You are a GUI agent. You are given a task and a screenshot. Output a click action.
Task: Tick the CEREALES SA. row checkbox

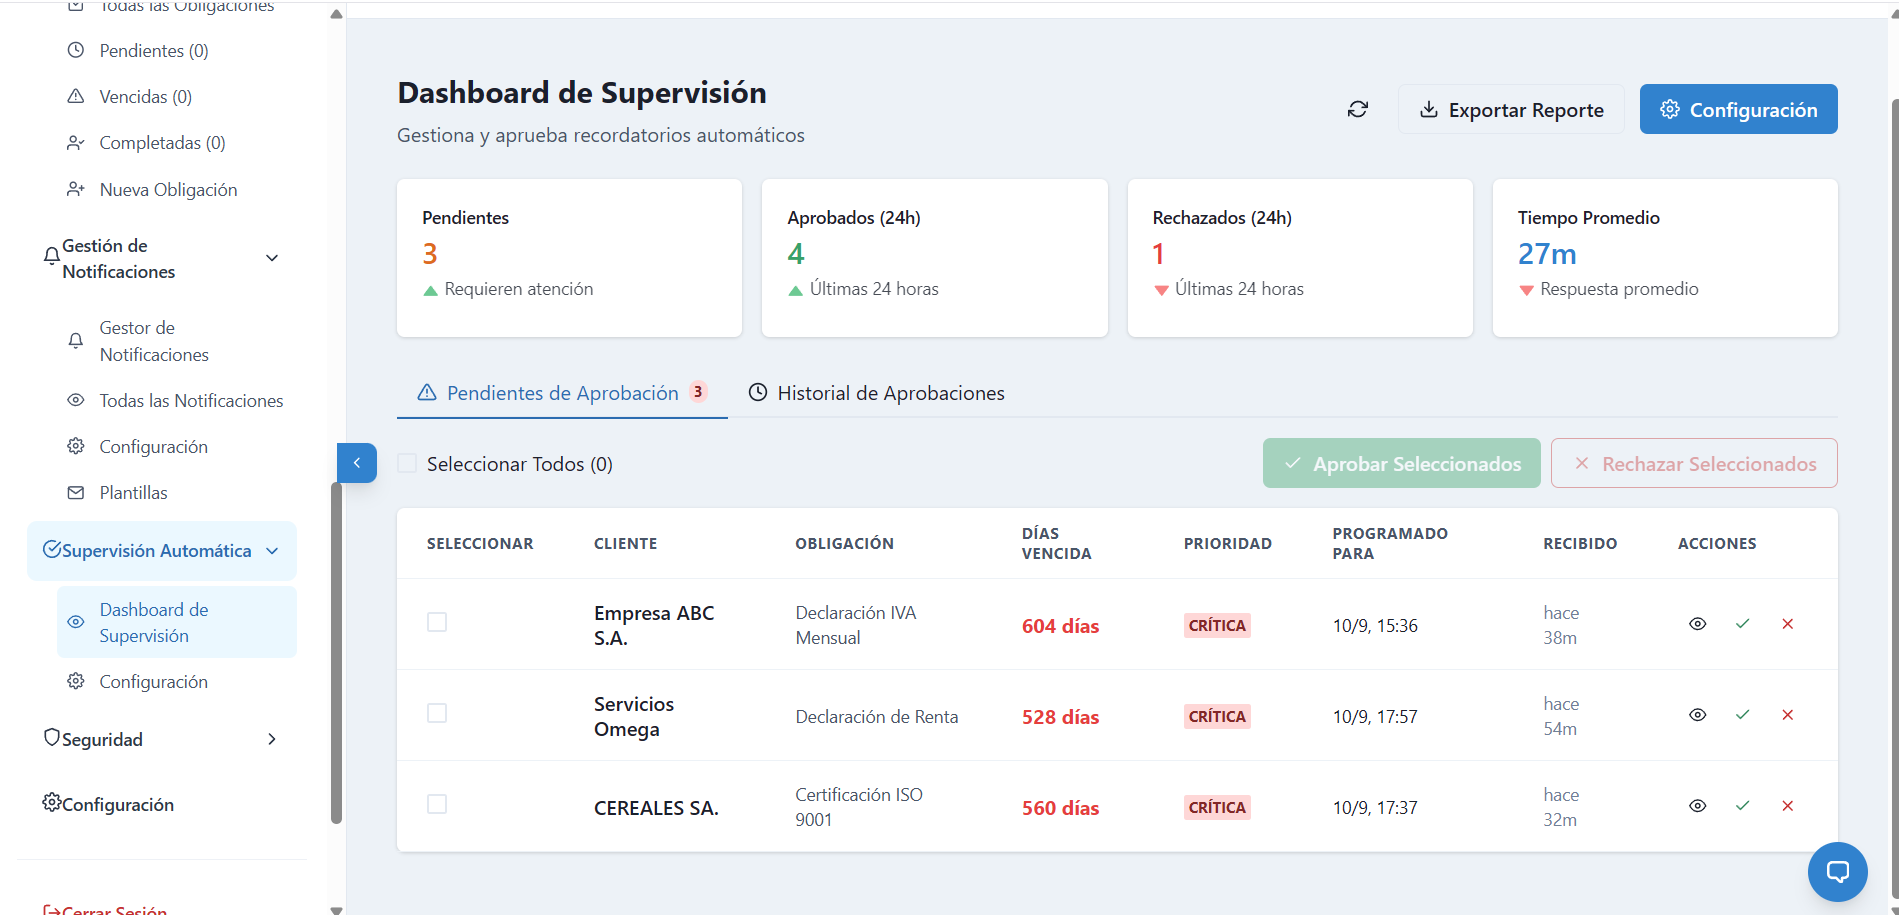[x=437, y=804]
